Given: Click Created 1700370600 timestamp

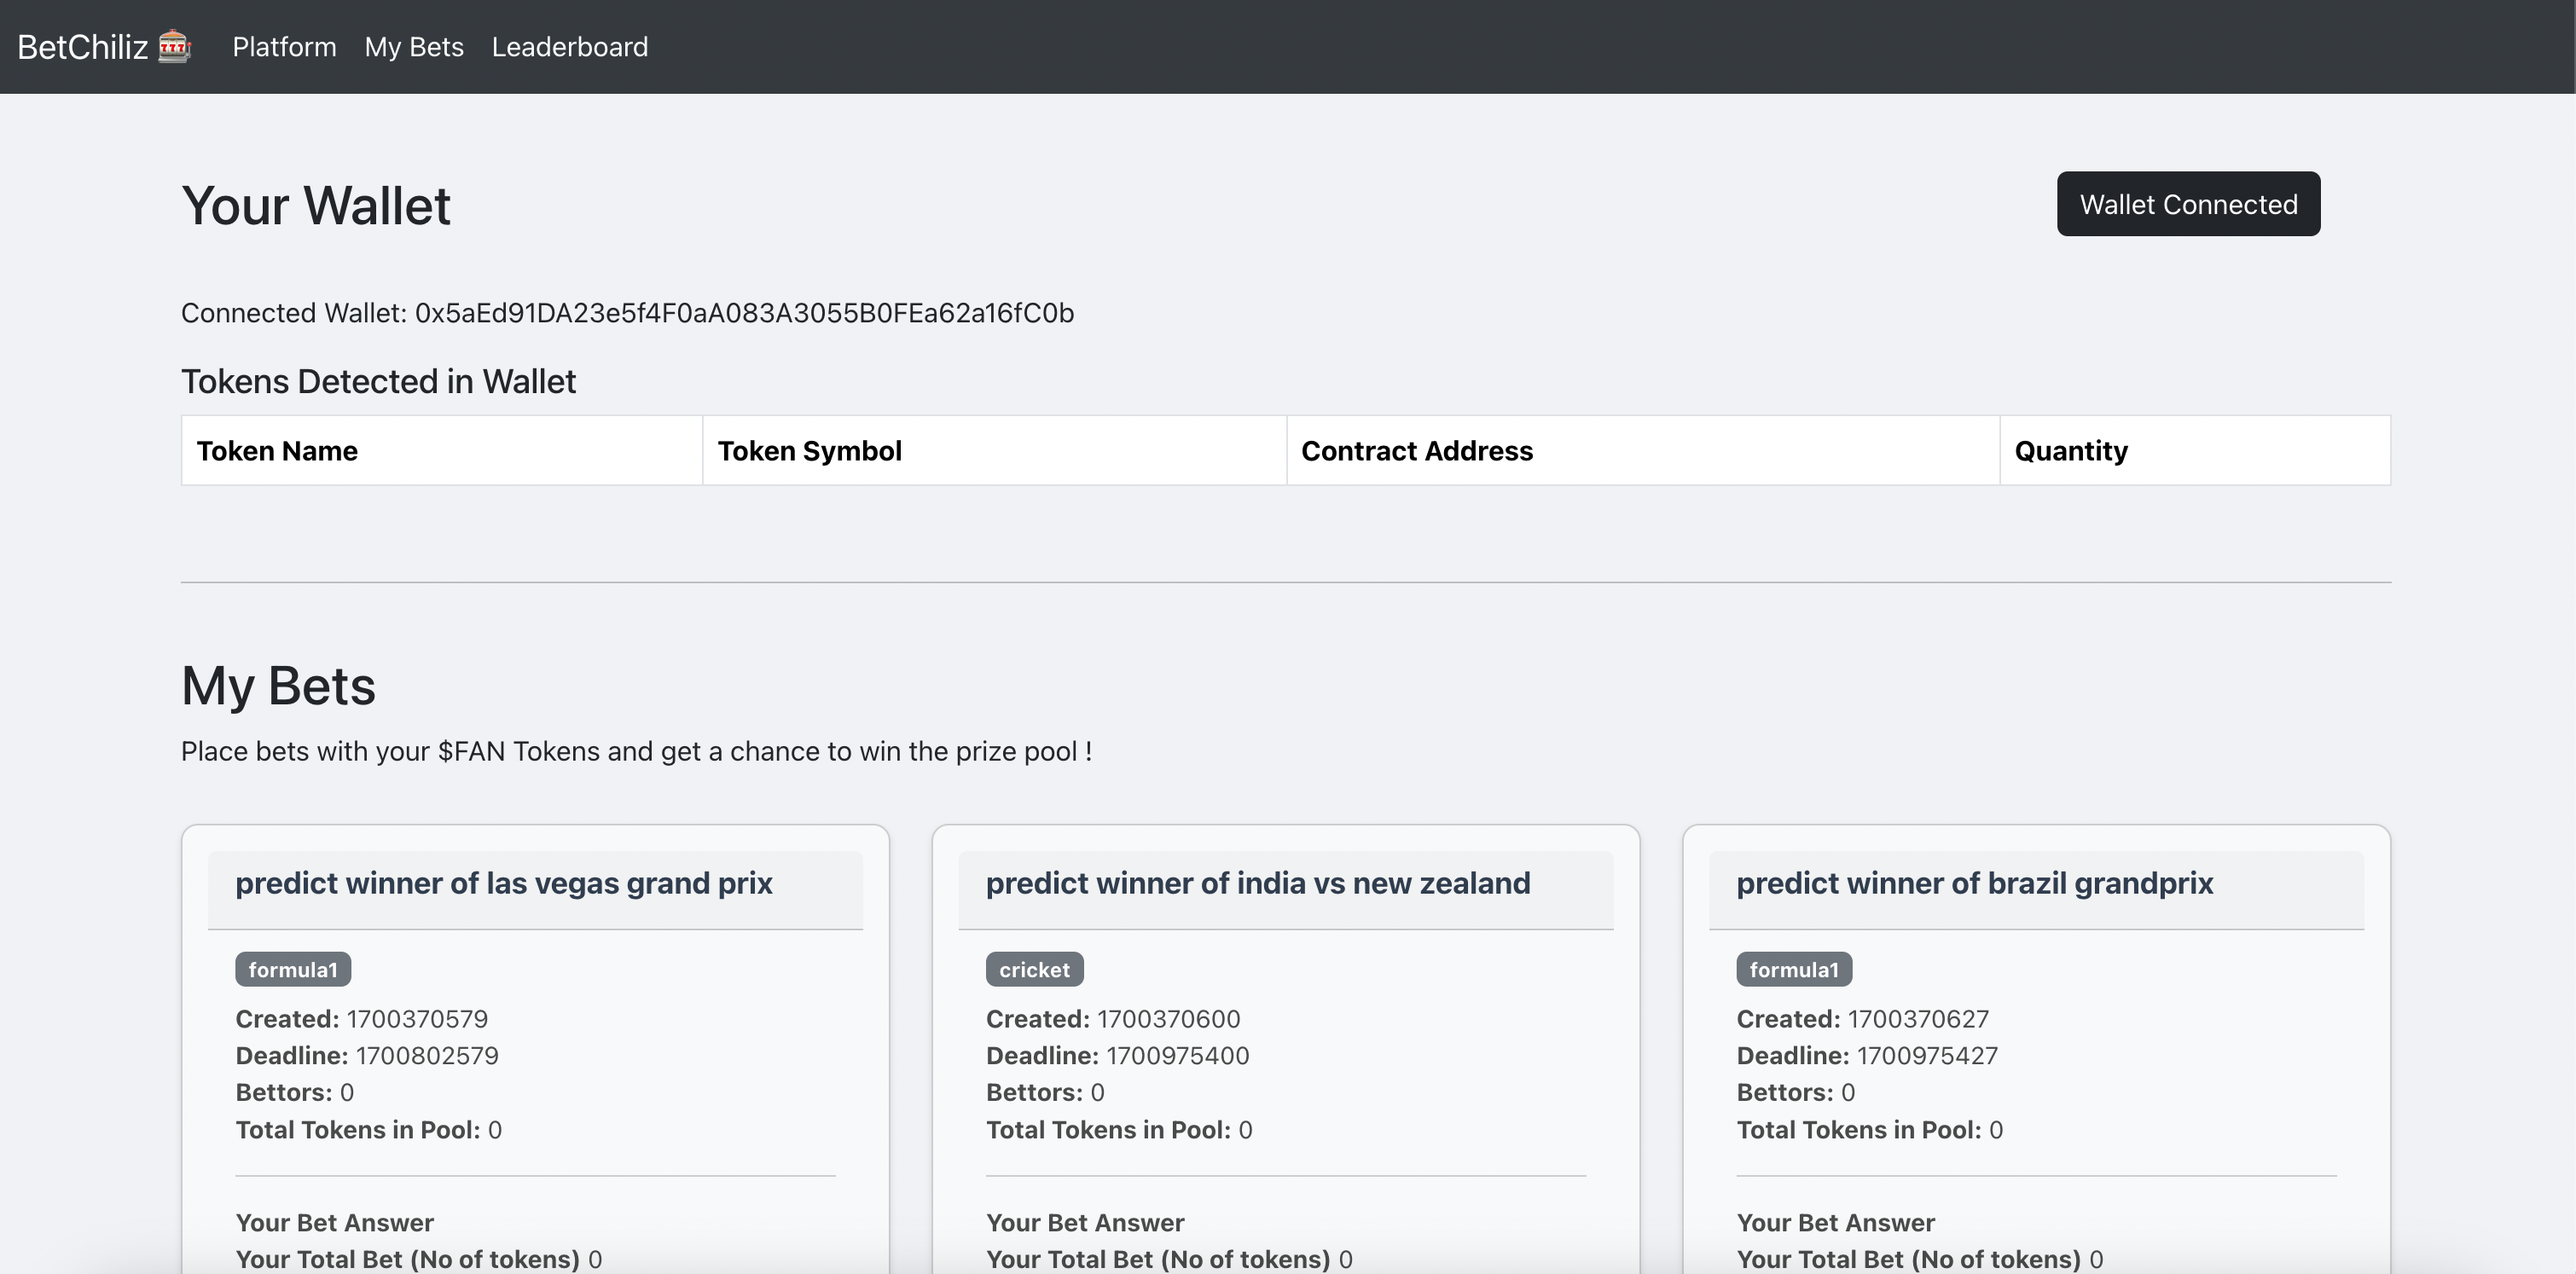Looking at the screenshot, I should 1113,1019.
